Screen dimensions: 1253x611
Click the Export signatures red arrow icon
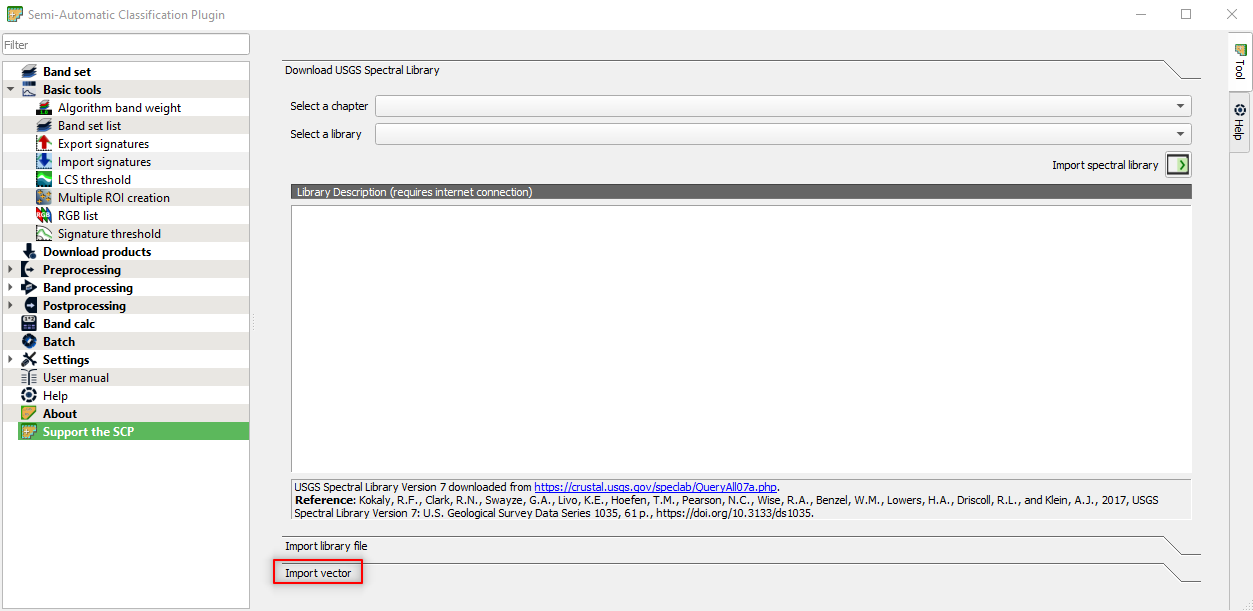pos(44,144)
